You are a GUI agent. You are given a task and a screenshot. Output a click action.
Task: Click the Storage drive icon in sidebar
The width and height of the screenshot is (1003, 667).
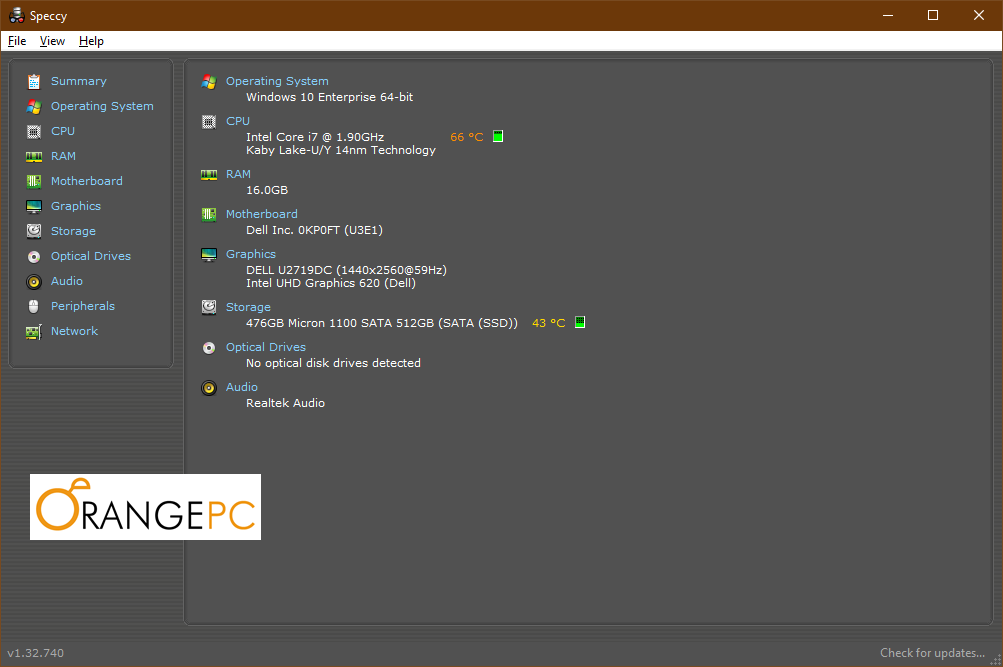pyautogui.click(x=34, y=231)
